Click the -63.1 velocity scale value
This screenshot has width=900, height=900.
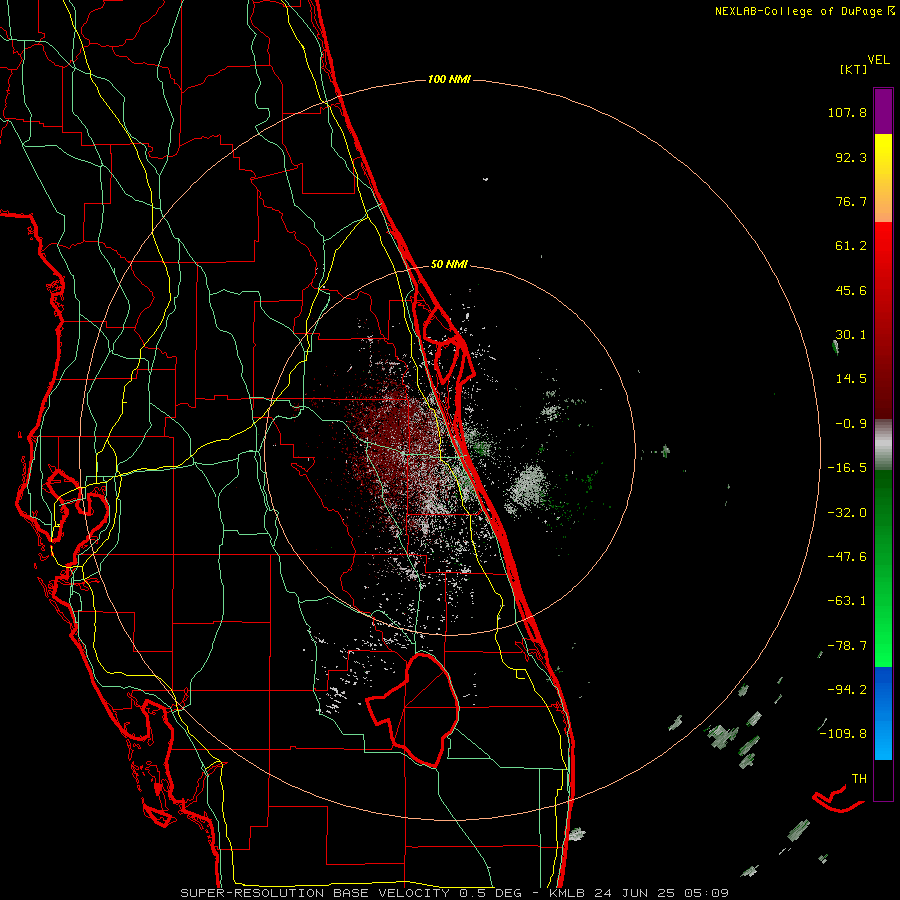point(847,601)
